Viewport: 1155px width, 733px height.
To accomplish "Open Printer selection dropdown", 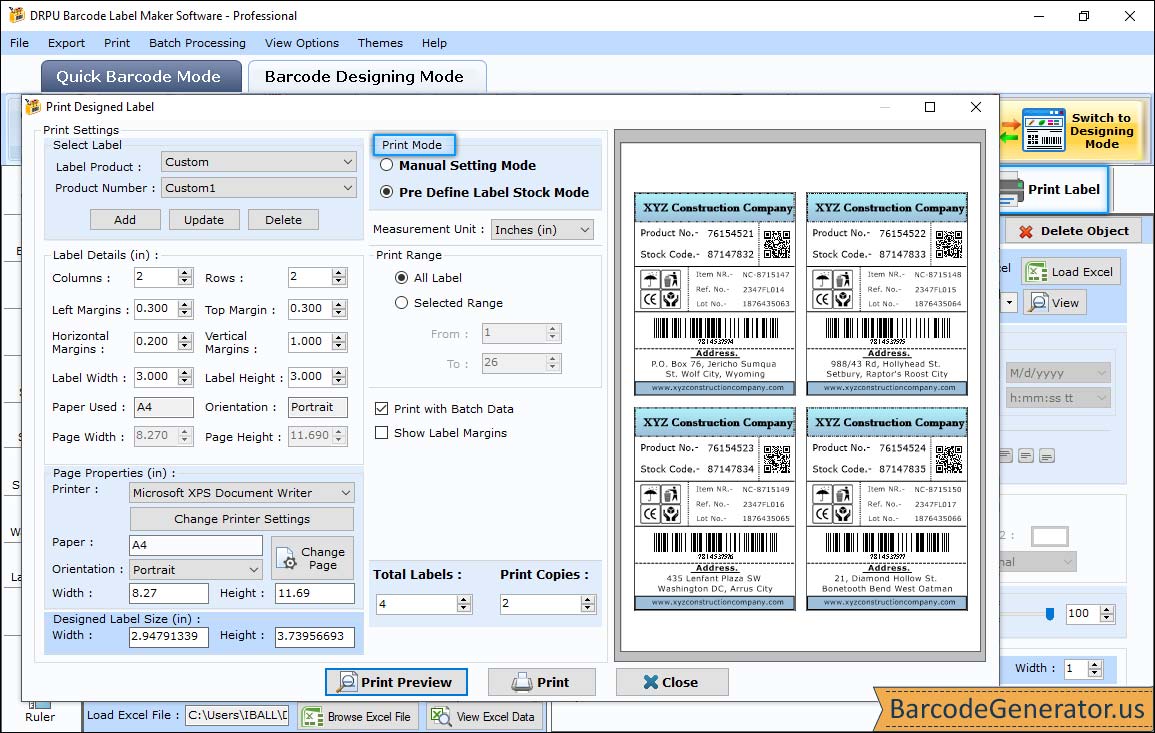I will (242, 493).
